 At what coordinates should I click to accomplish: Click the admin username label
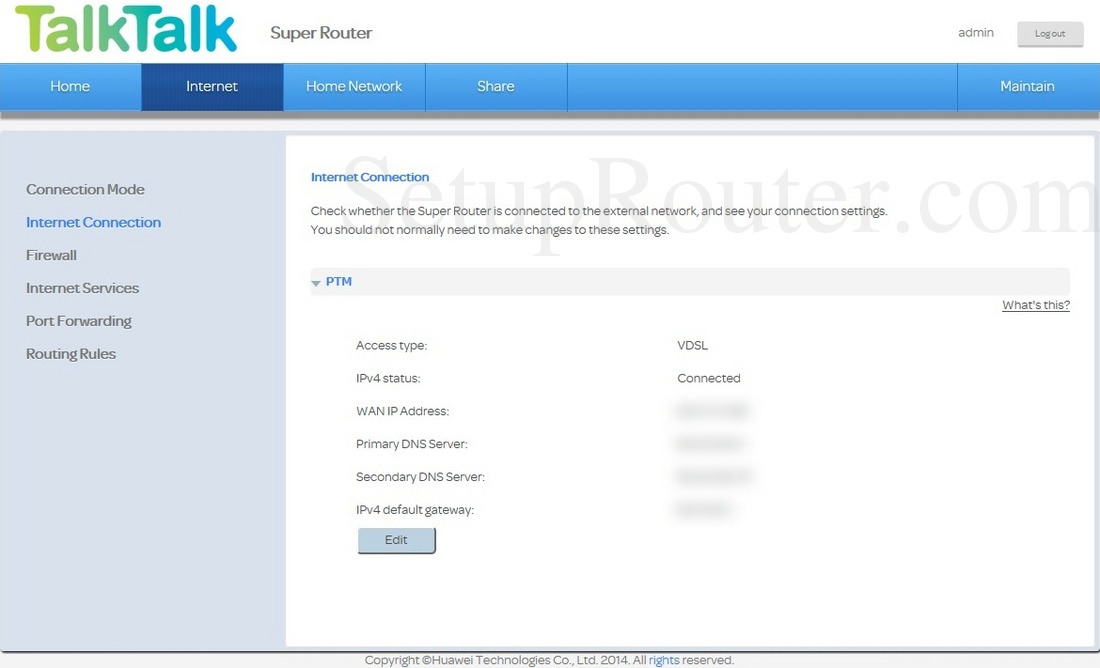pos(975,33)
